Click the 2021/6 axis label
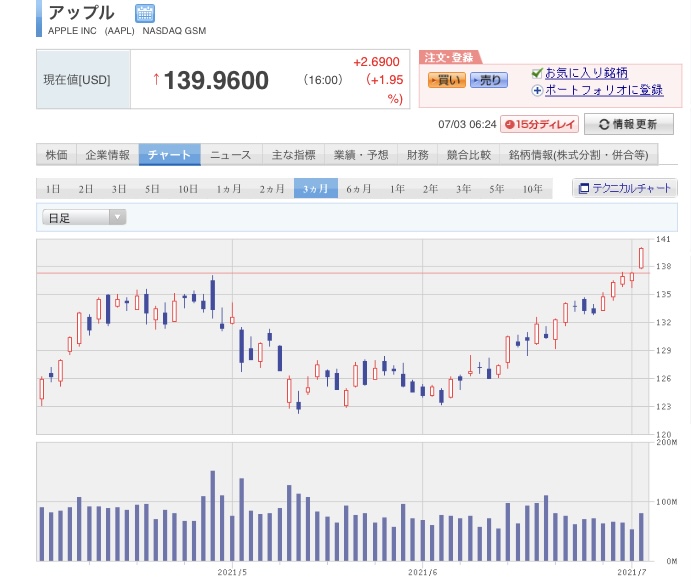 [x=422, y=572]
